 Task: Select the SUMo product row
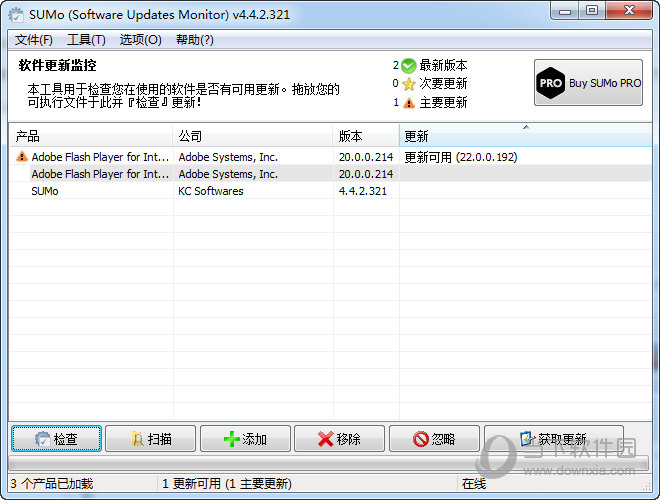tap(330, 191)
